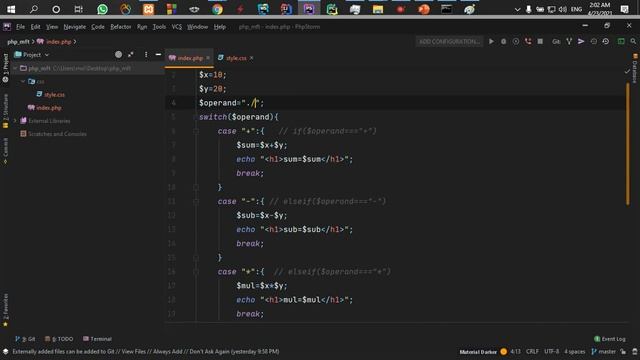Fold the case "*" block

click(x=196, y=271)
